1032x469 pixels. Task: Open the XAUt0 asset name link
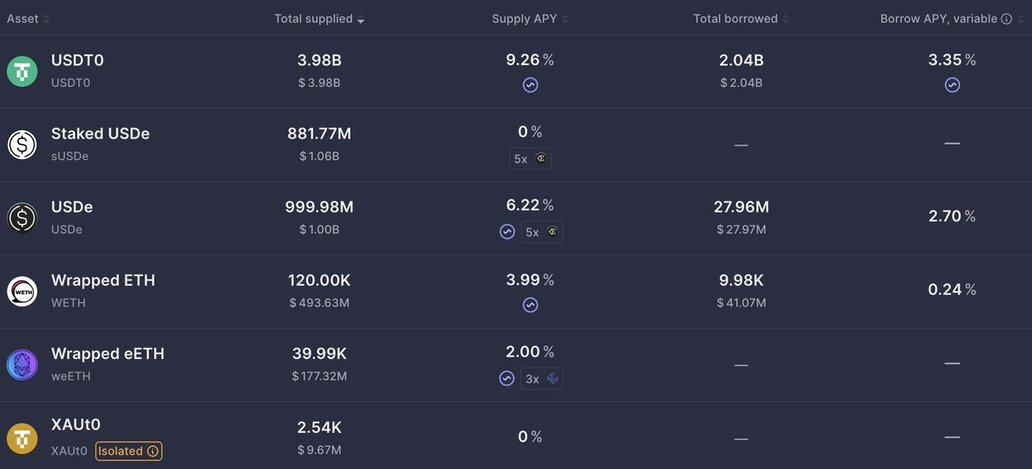(76, 425)
